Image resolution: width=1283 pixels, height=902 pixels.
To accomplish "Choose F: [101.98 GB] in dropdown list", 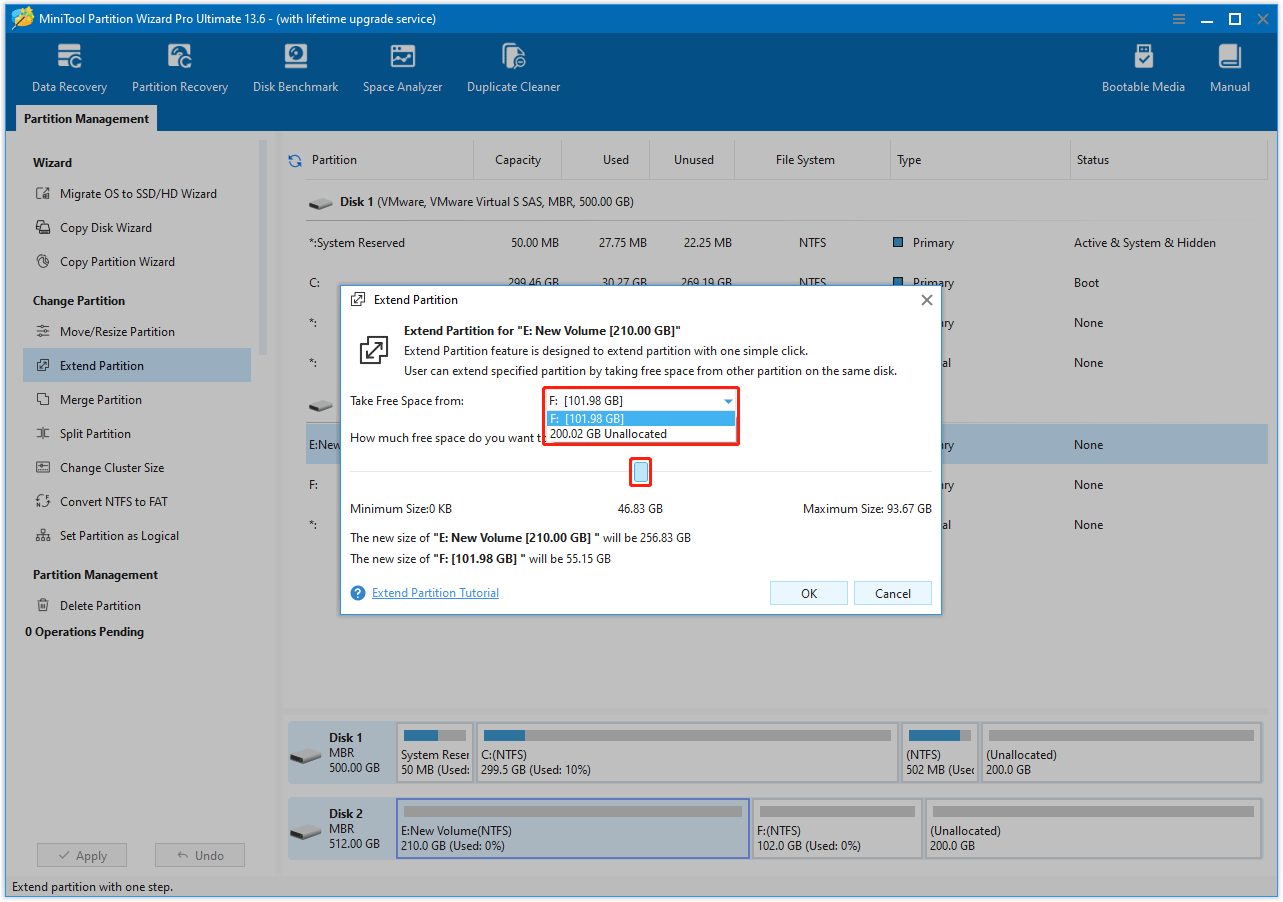I will point(640,419).
